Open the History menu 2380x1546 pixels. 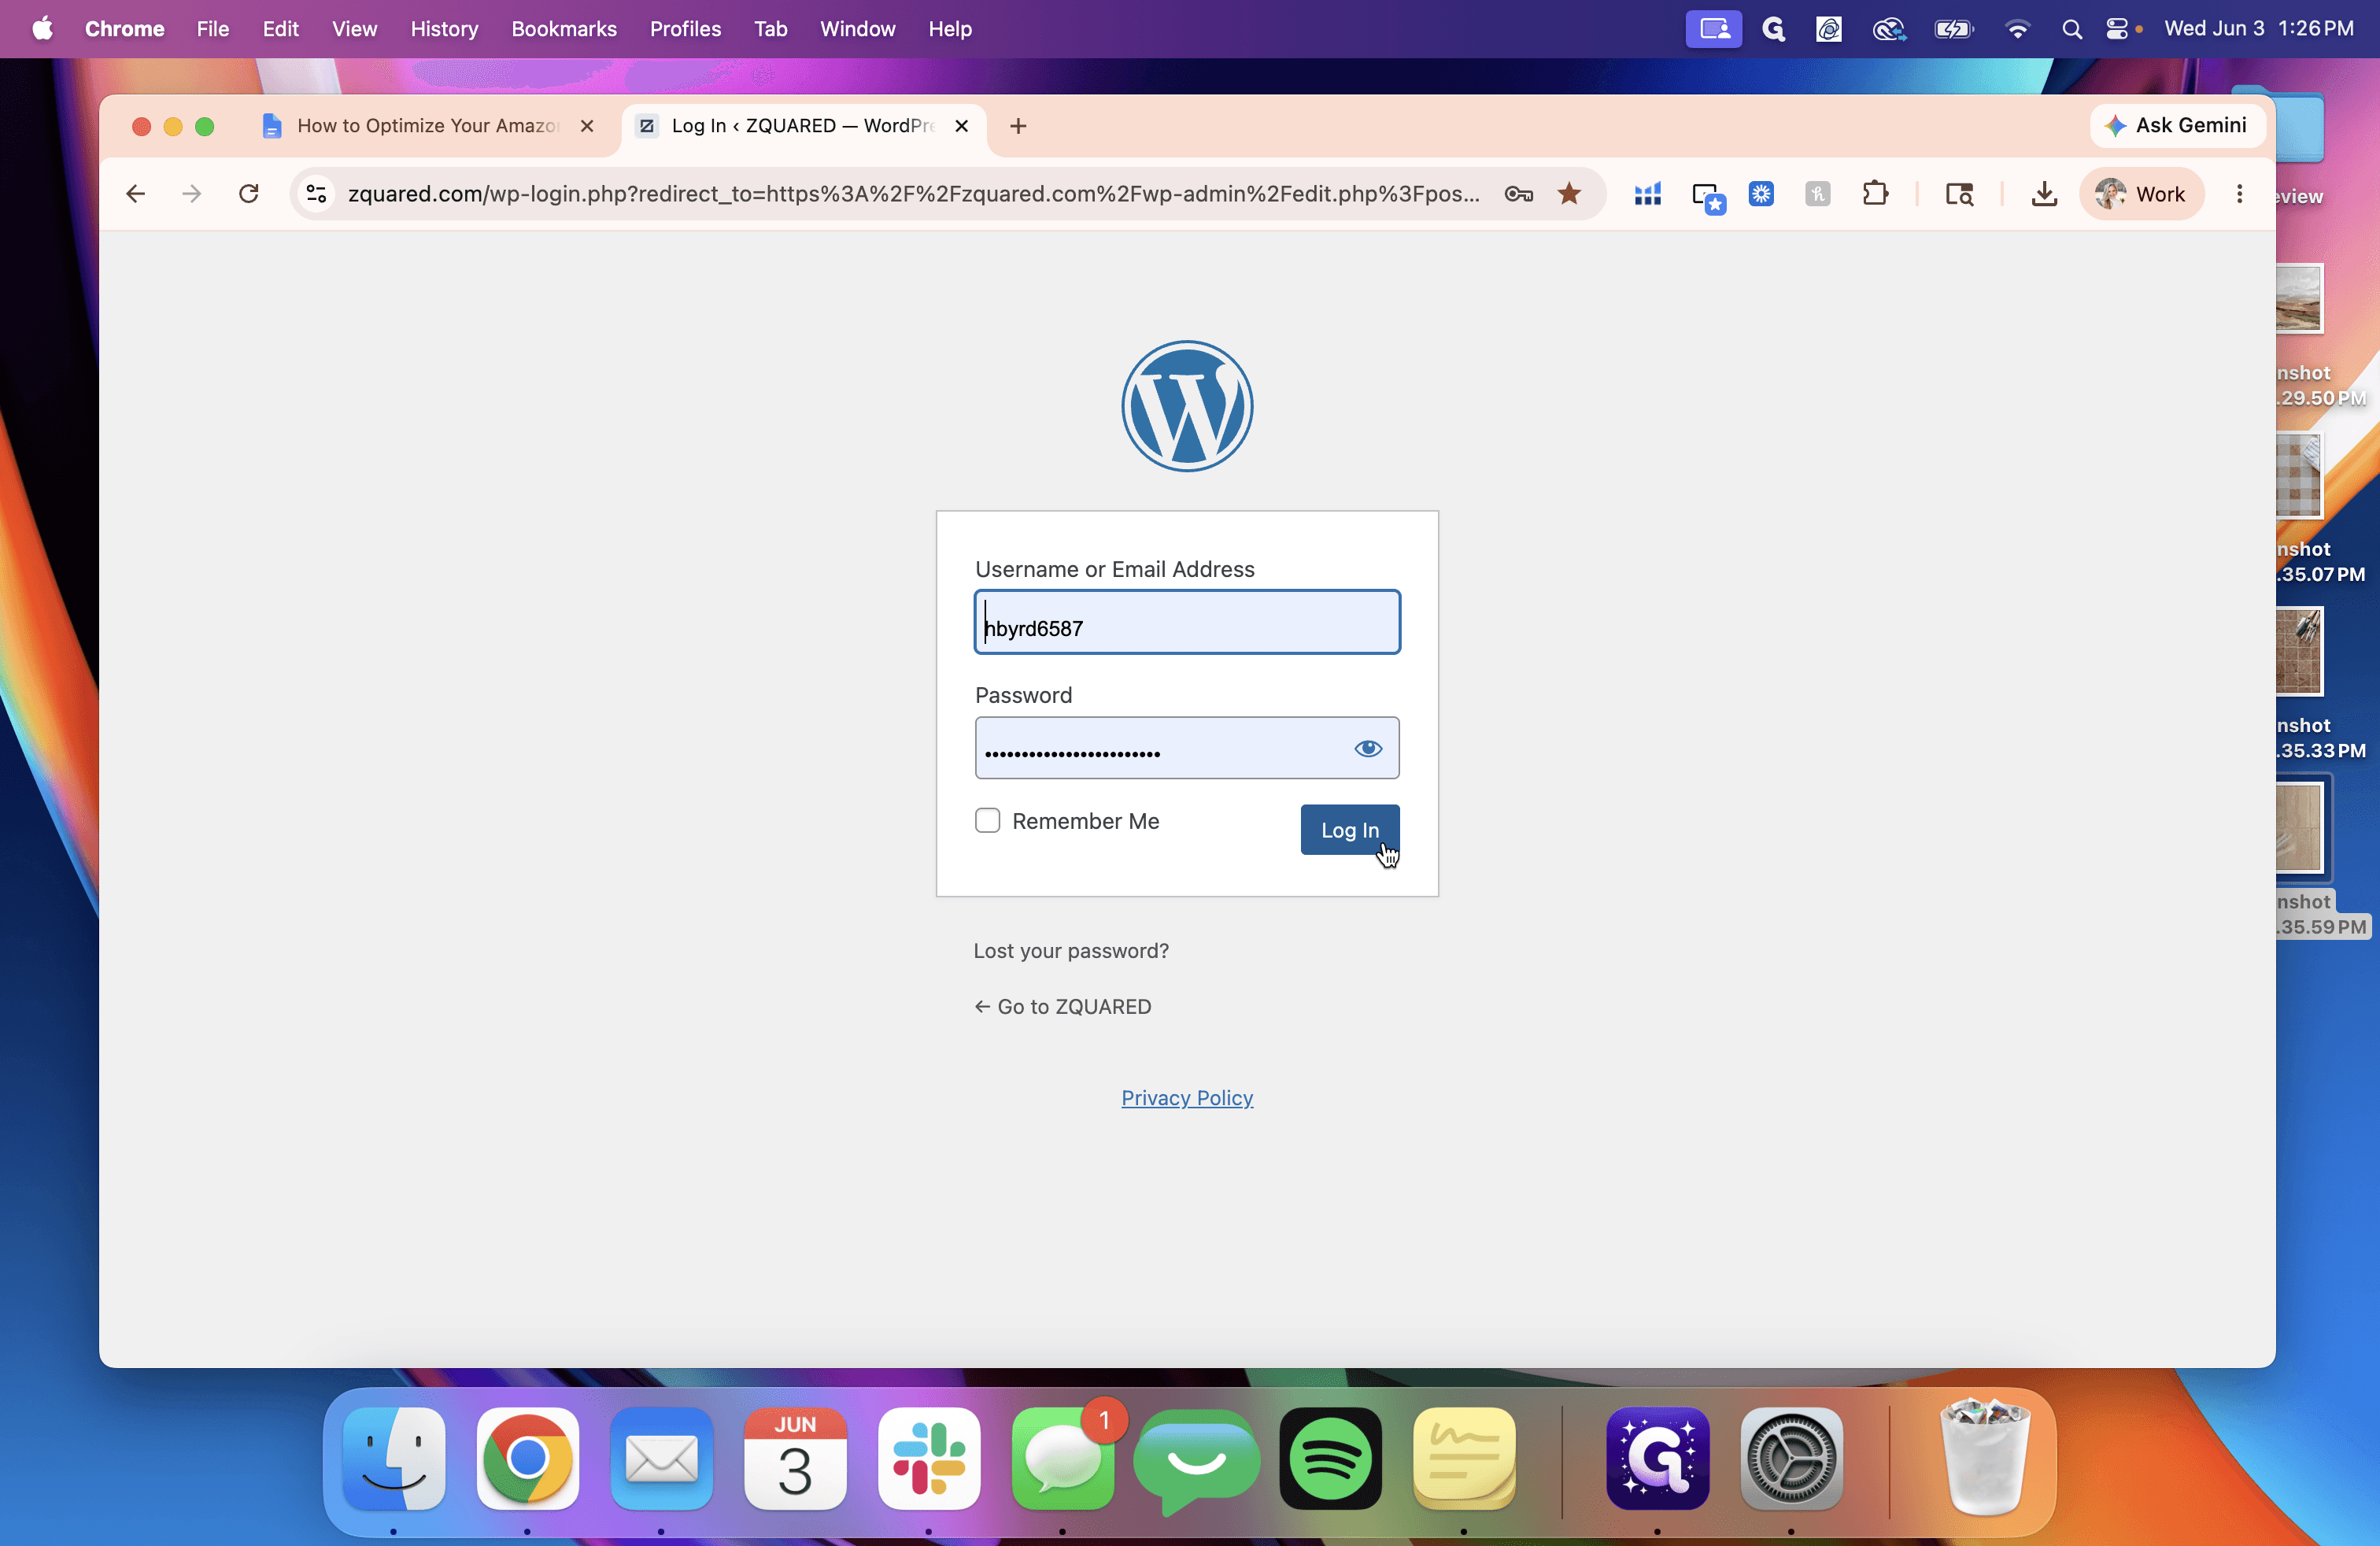(444, 29)
